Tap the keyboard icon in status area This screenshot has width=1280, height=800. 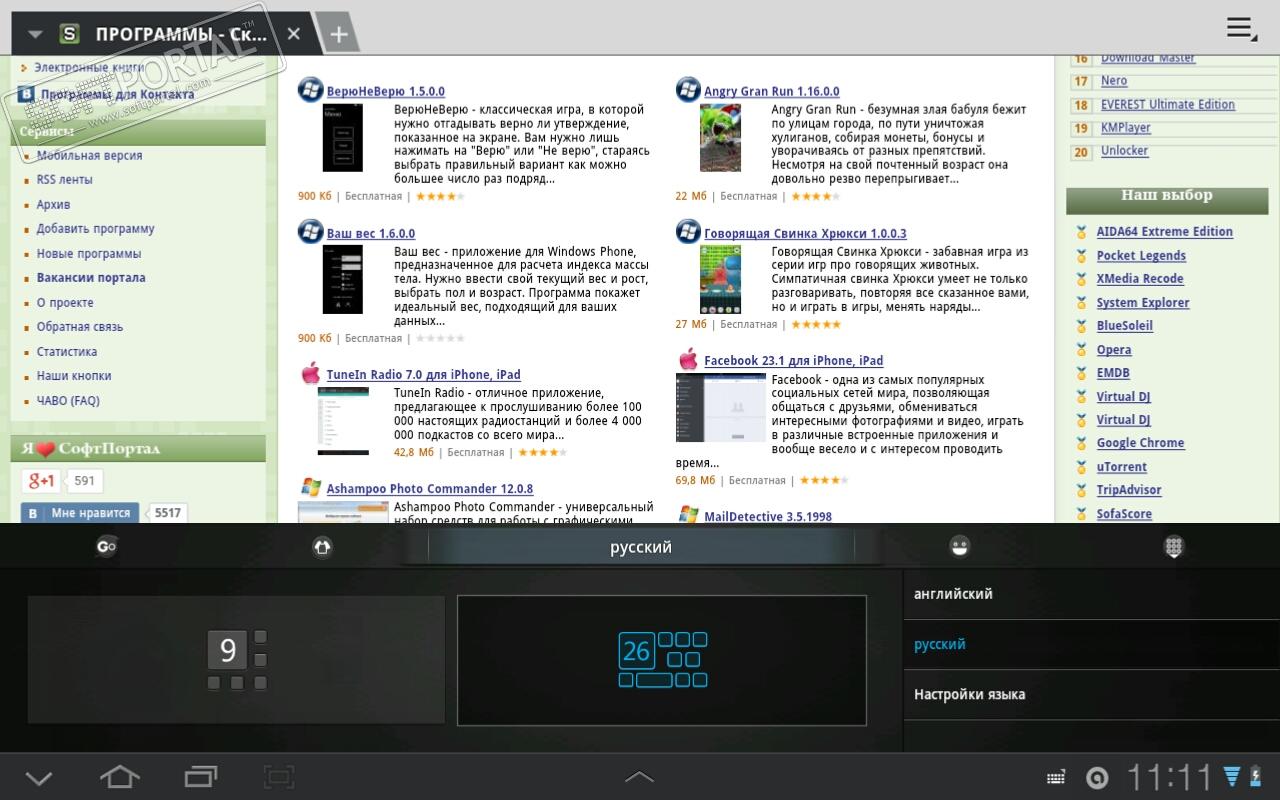click(1056, 778)
